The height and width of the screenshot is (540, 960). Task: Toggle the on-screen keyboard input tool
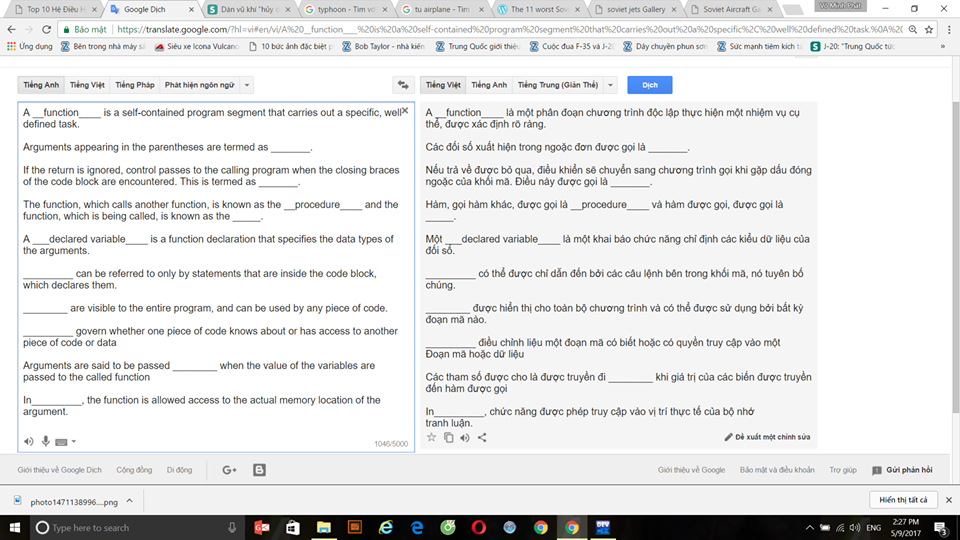[61, 441]
